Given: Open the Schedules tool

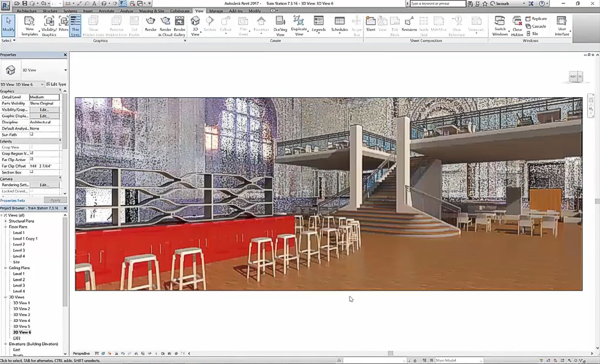Looking at the screenshot, I should pos(339,24).
